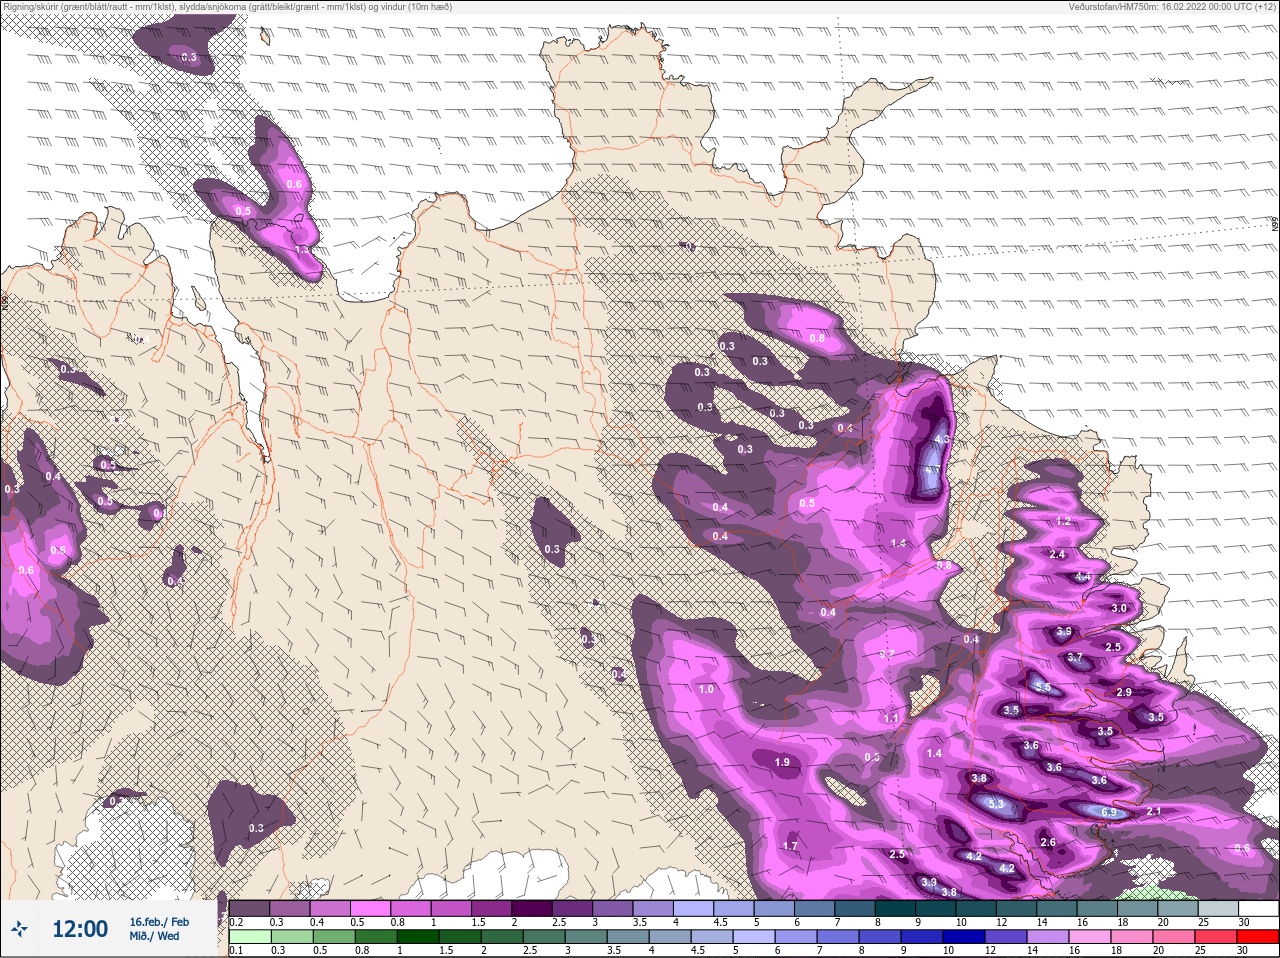Click the 2.6 precipitation value on map
Viewport: 1280px width, 958px height.
coord(1048,842)
